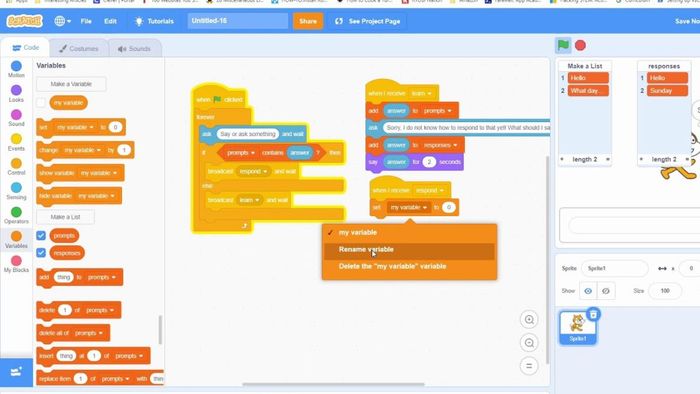Select the Operators block category
The width and height of the screenshot is (700, 394).
pos(17,216)
